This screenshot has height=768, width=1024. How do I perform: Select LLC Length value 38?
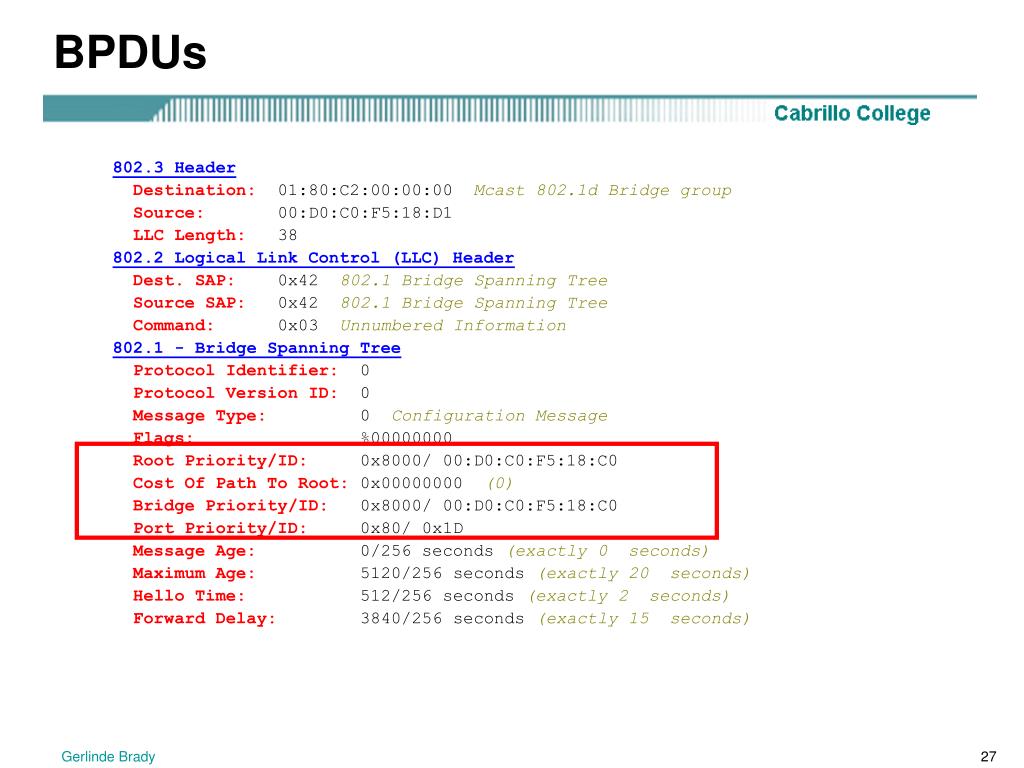click(x=288, y=235)
